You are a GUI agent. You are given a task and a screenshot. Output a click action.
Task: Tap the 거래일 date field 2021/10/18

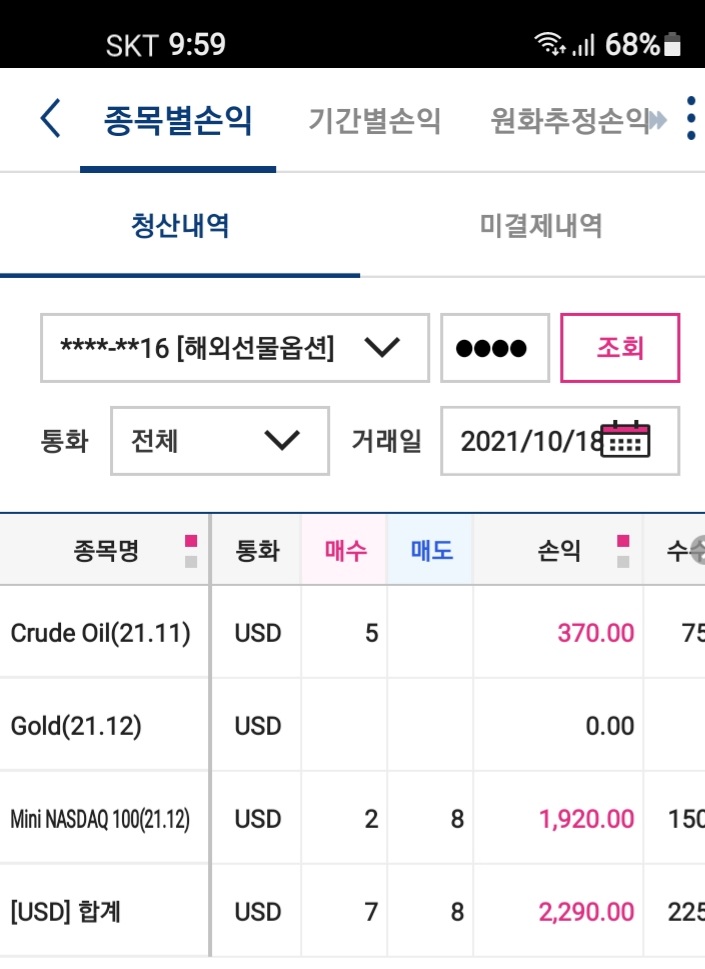[x=560, y=441]
